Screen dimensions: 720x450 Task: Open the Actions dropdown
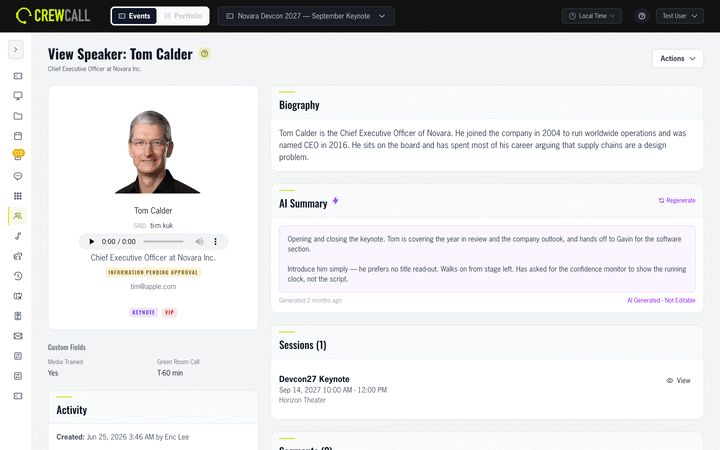click(678, 58)
